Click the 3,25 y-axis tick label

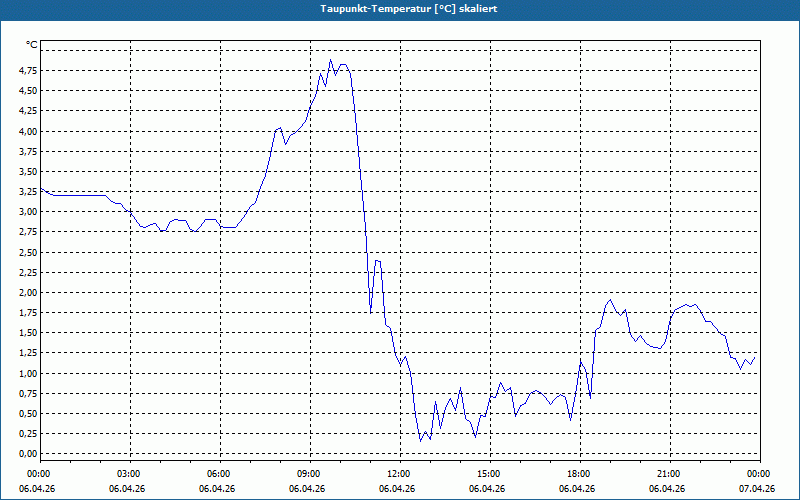pos(28,192)
